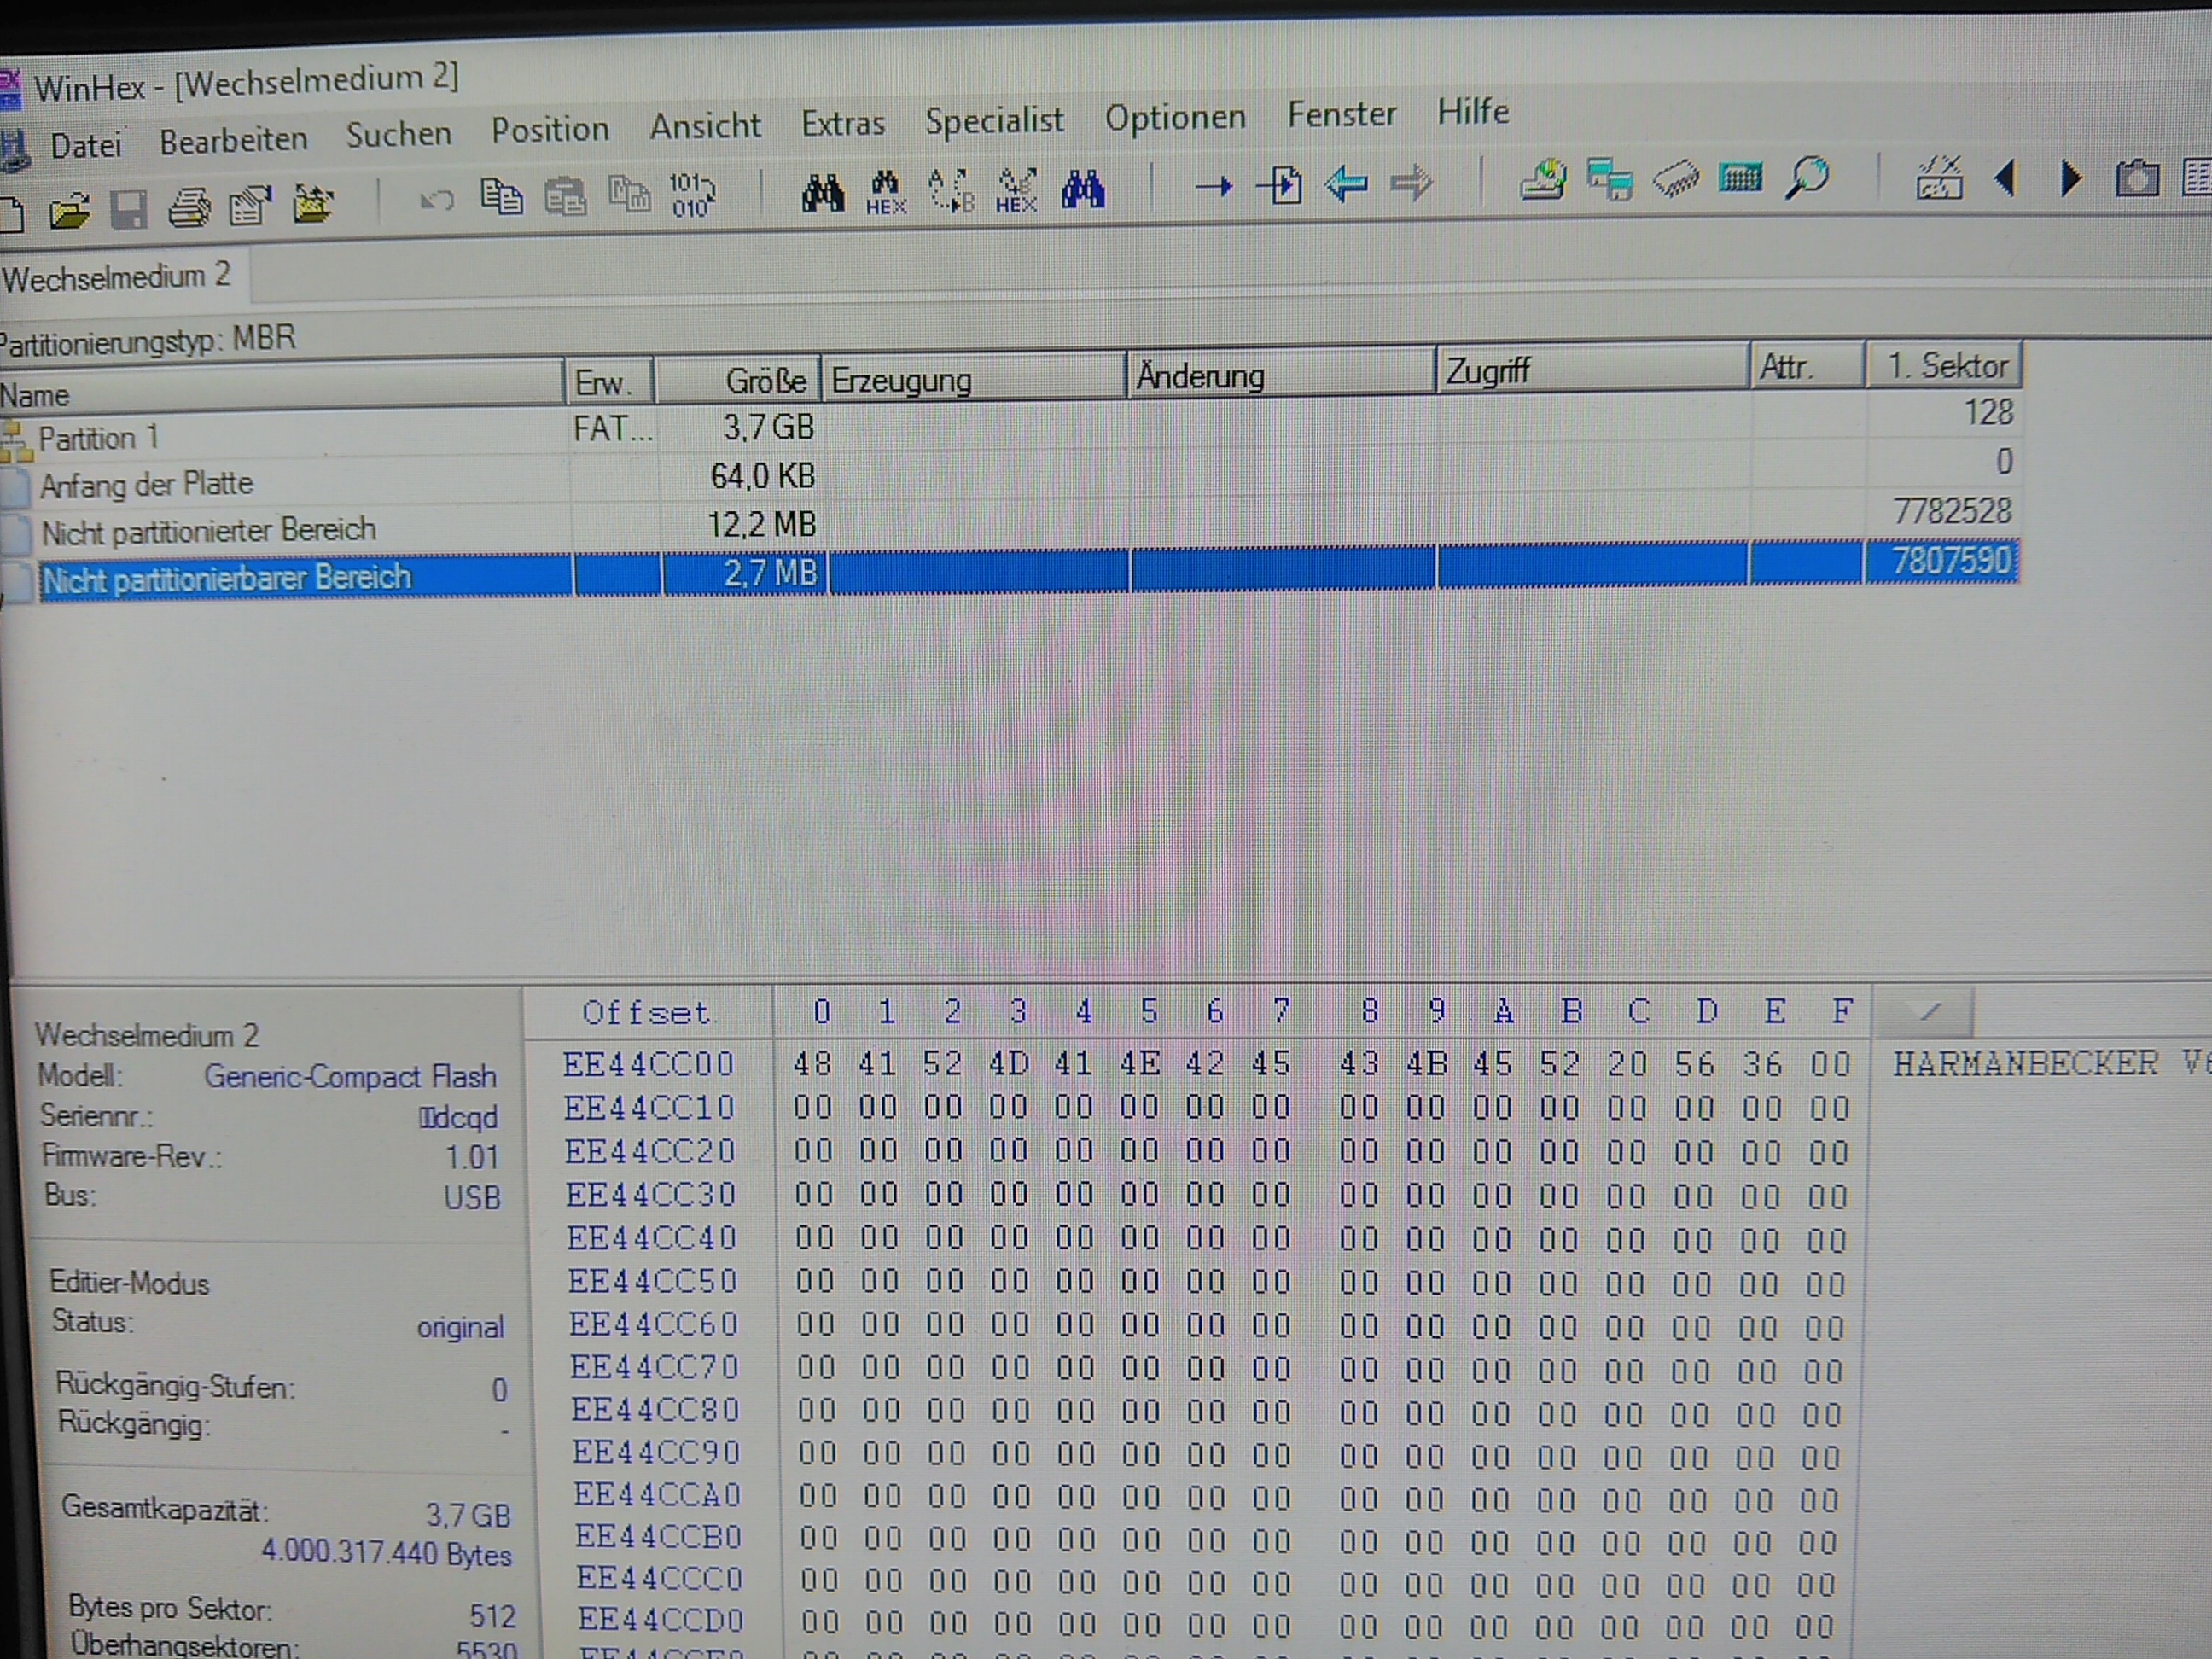
Task: Expand the text column dropdown arrow
Action: [x=1926, y=1012]
